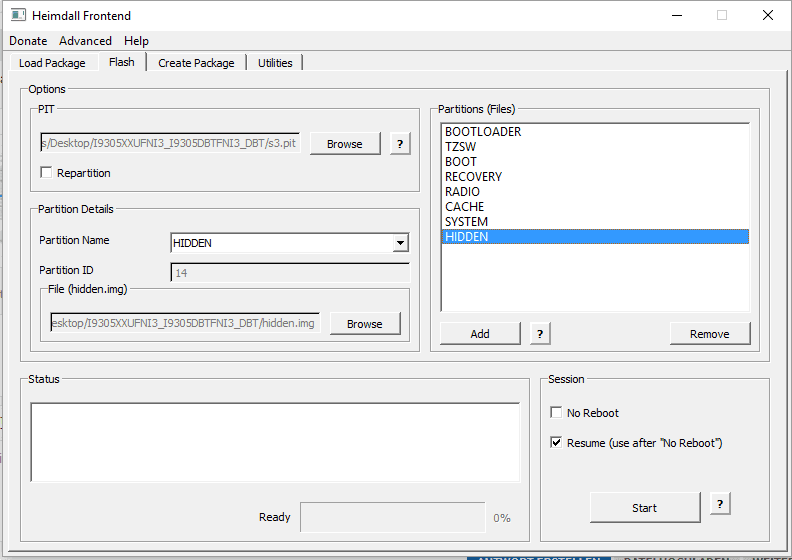Select RECOVERY in the partitions list

coord(595,177)
